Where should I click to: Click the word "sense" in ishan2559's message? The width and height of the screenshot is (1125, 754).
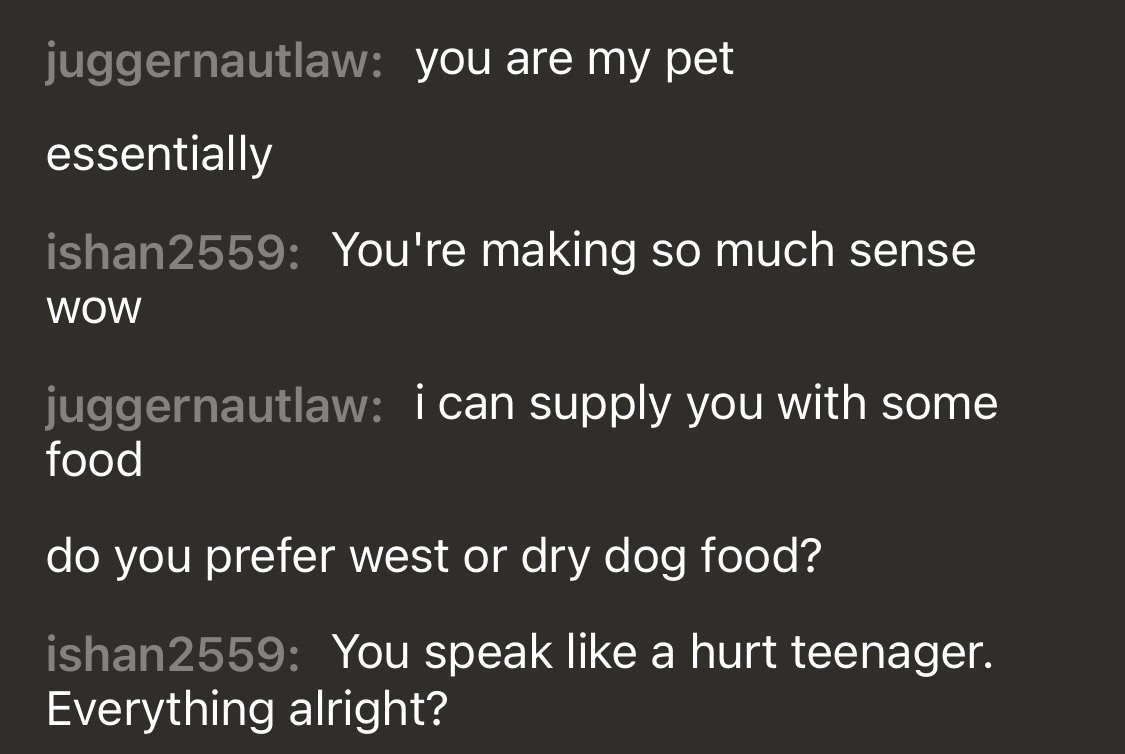tap(913, 253)
